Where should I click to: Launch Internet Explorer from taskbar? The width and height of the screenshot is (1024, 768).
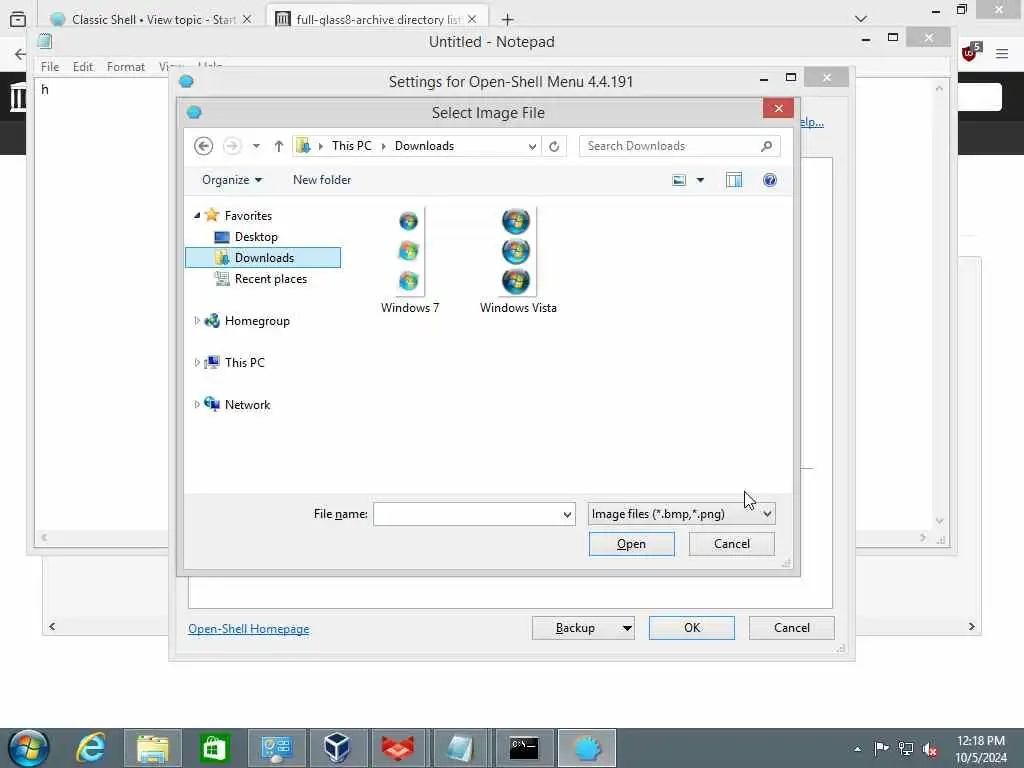pos(91,748)
